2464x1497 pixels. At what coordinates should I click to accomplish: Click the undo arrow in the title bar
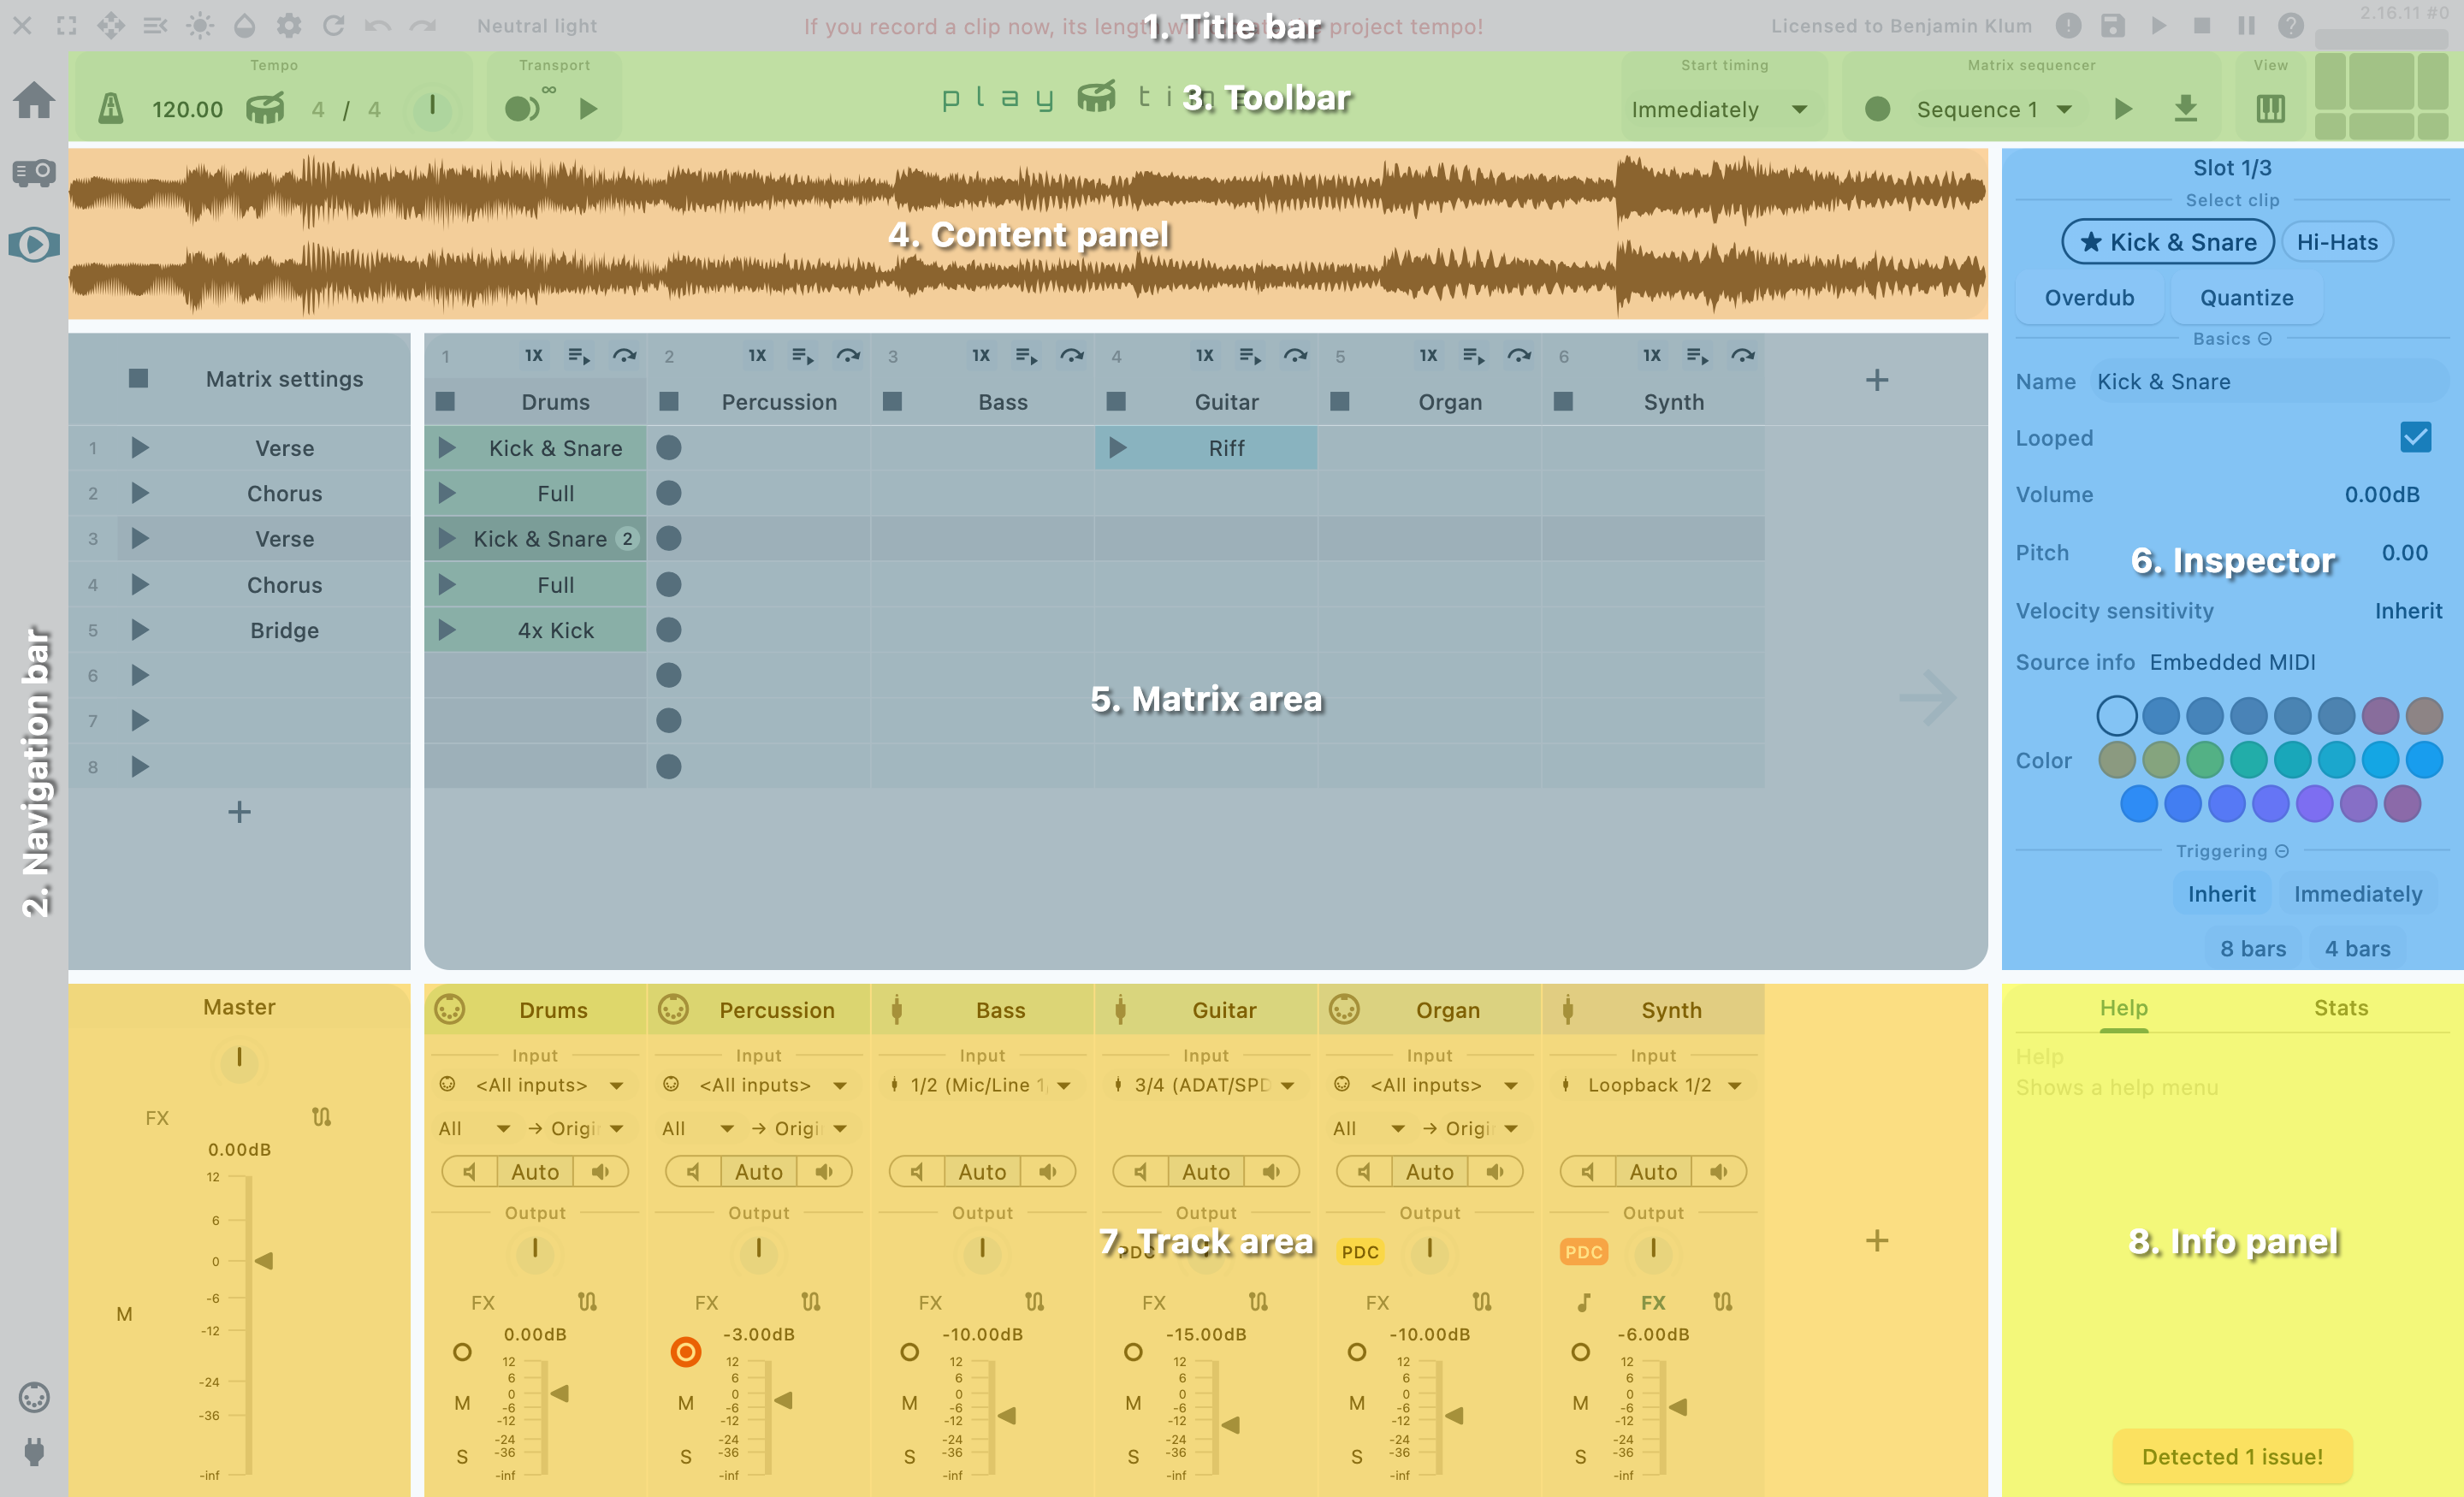[x=378, y=26]
